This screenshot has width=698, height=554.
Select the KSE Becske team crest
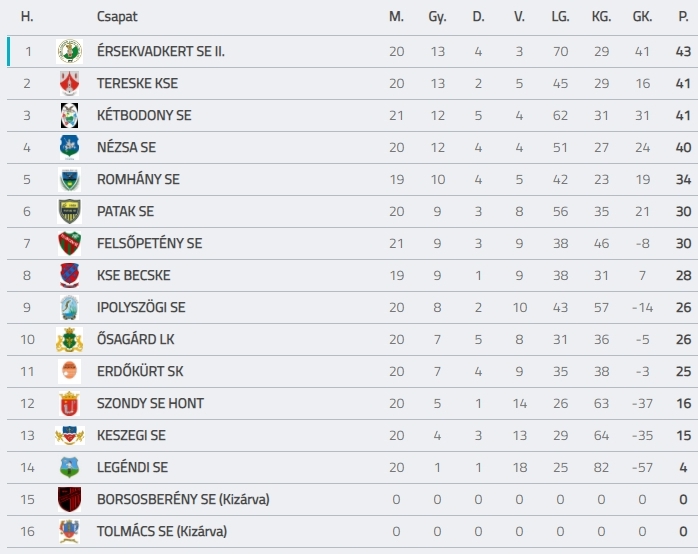pyautogui.click(x=69, y=275)
